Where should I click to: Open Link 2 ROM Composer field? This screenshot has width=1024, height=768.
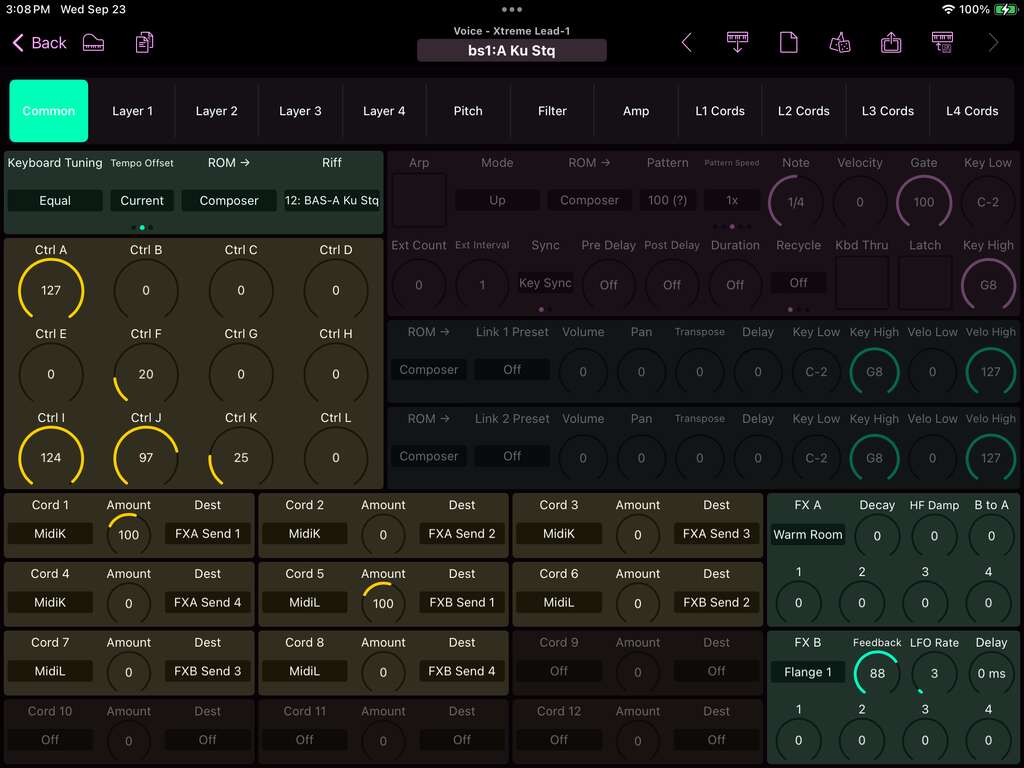(428, 456)
